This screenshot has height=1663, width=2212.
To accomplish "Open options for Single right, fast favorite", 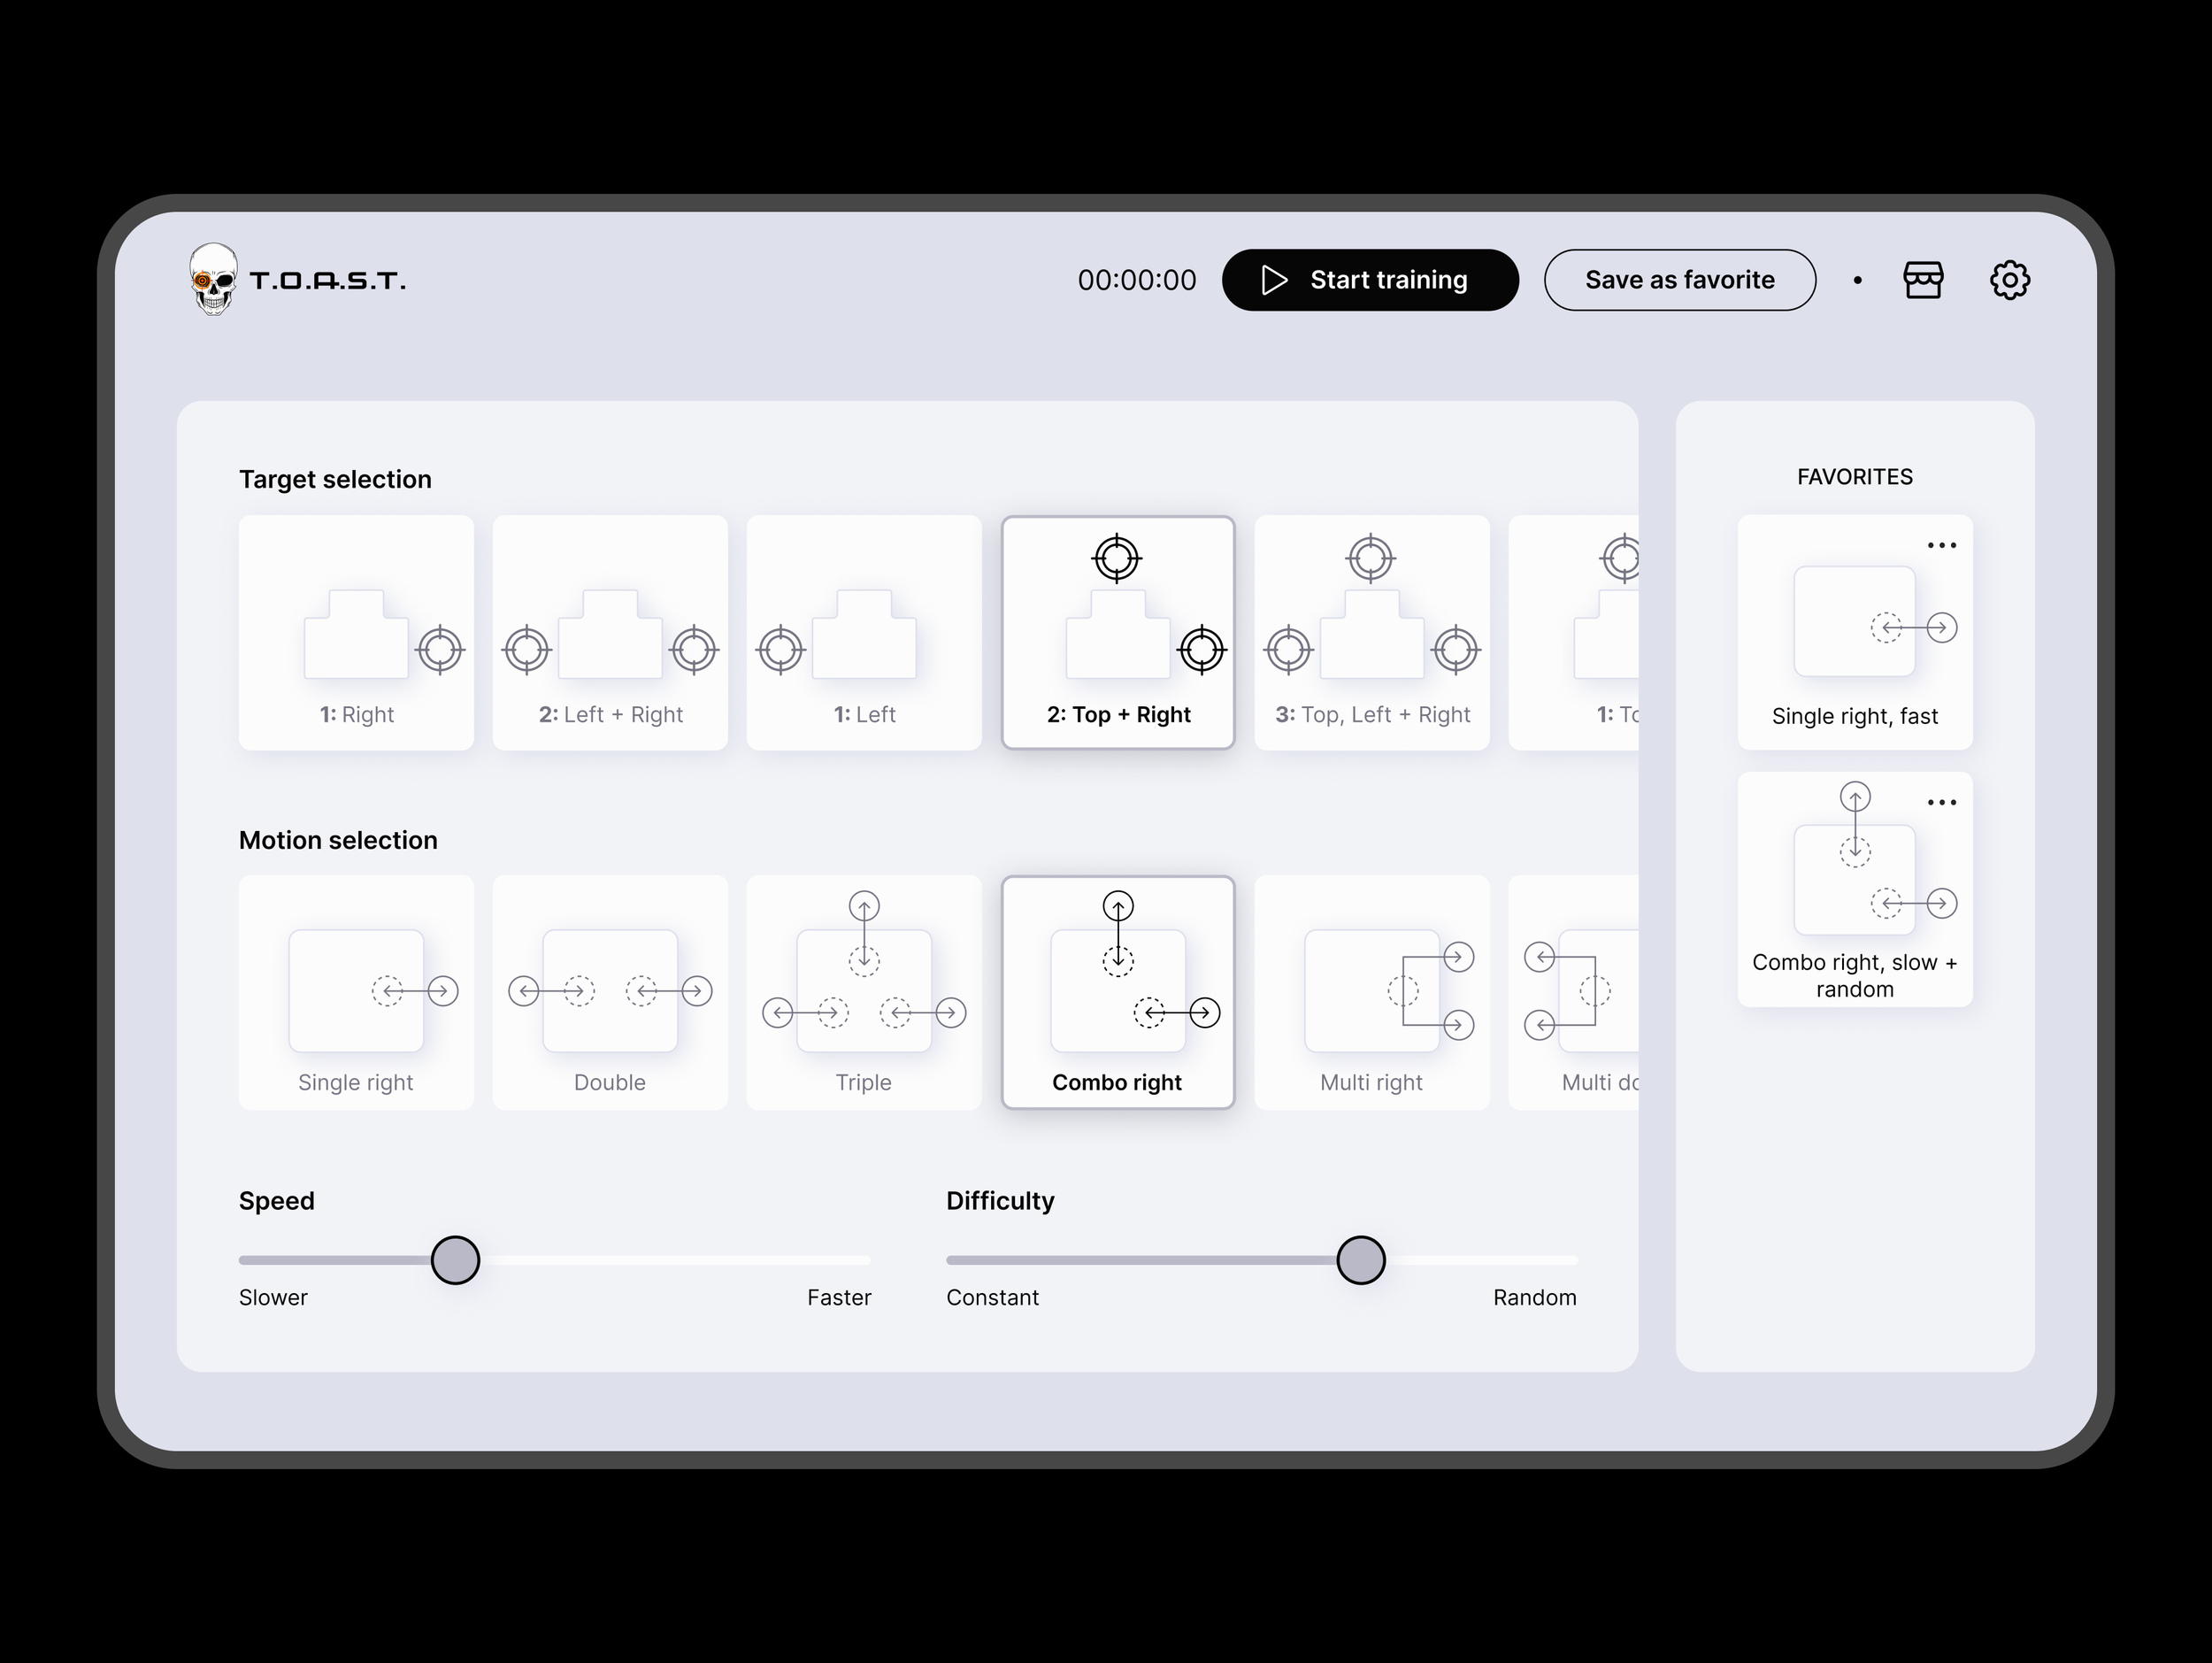I will [1941, 546].
